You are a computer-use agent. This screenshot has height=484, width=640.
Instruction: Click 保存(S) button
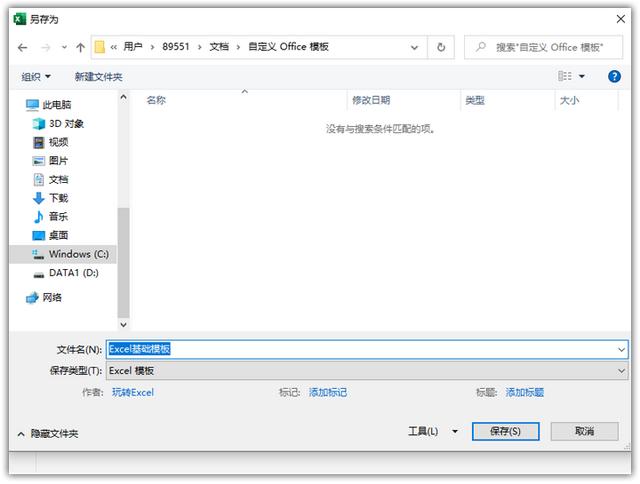[505, 431]
